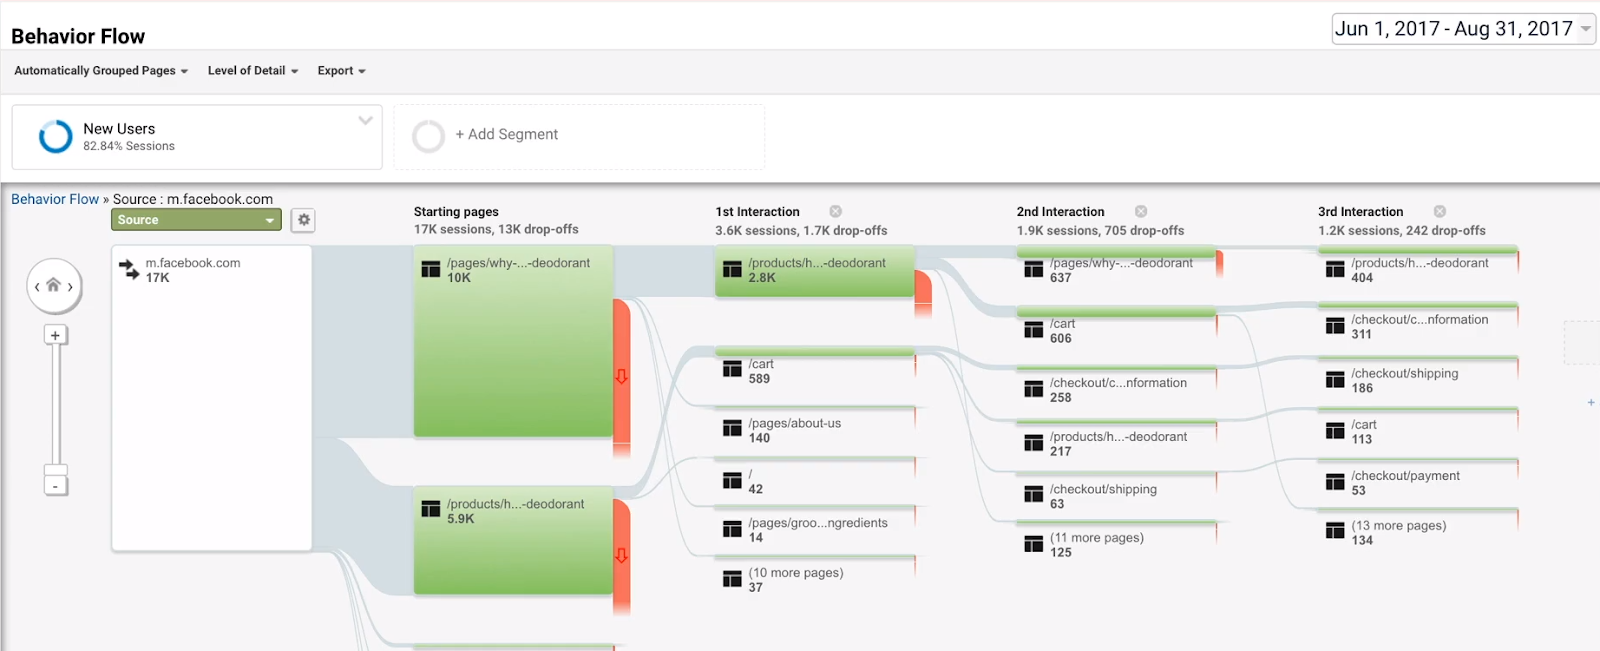
Task: Click the red drop-off arrow on /pages/why deodorant node
Action: click(621, 376)
